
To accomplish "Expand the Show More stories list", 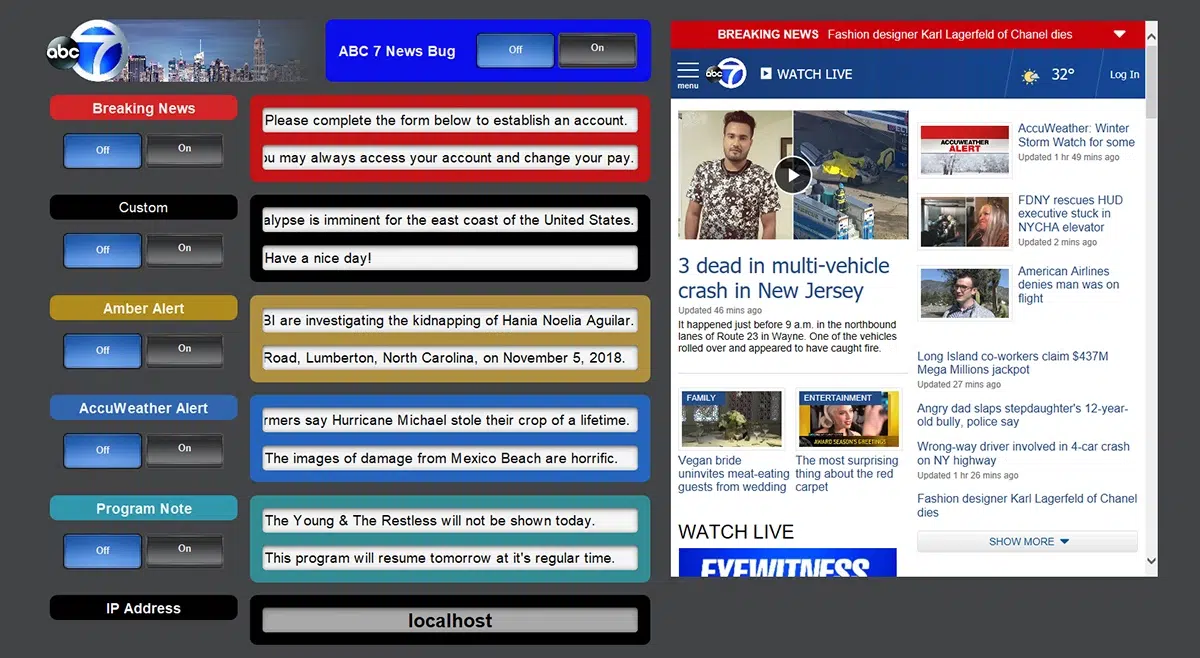I will 1027,541.
